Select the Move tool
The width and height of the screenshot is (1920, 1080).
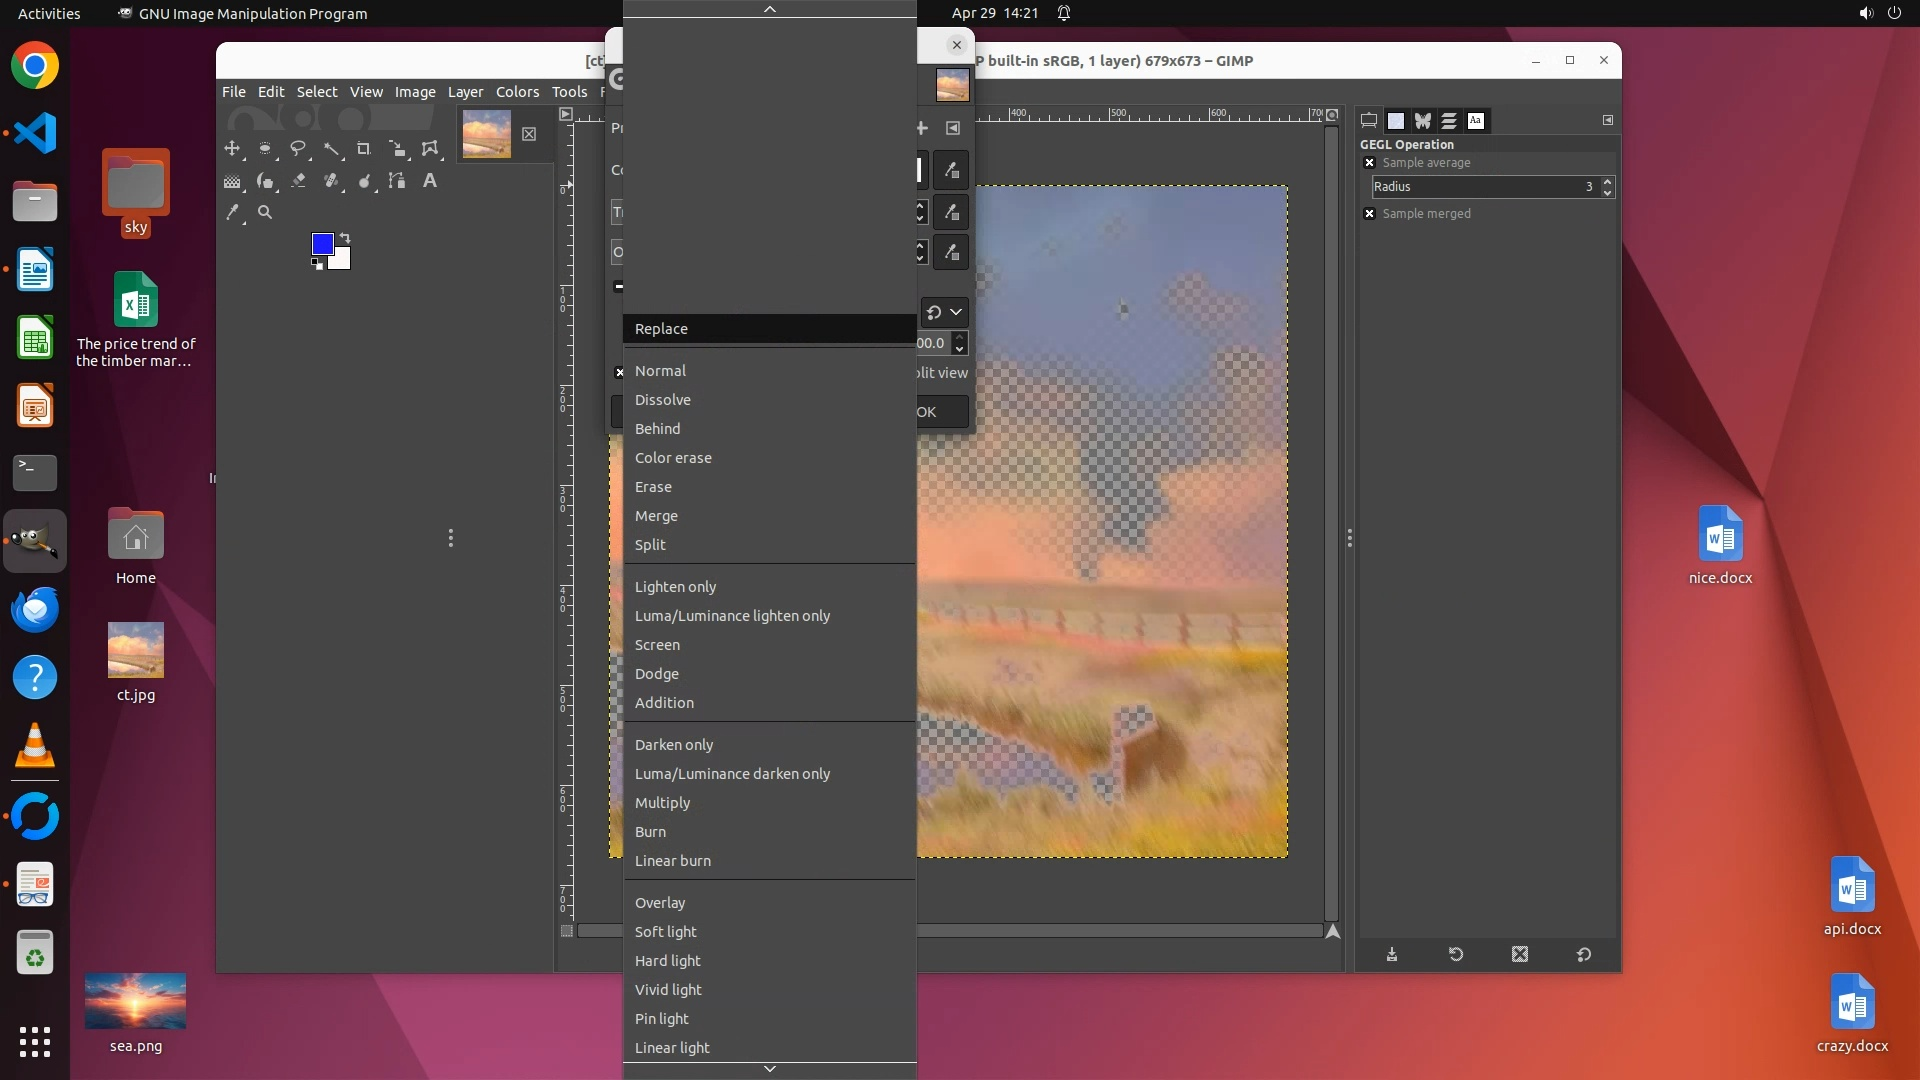232,149
